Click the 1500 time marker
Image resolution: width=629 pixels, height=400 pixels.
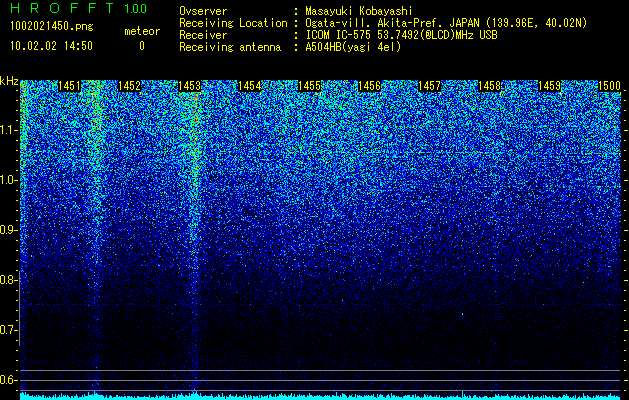[609, 86]
